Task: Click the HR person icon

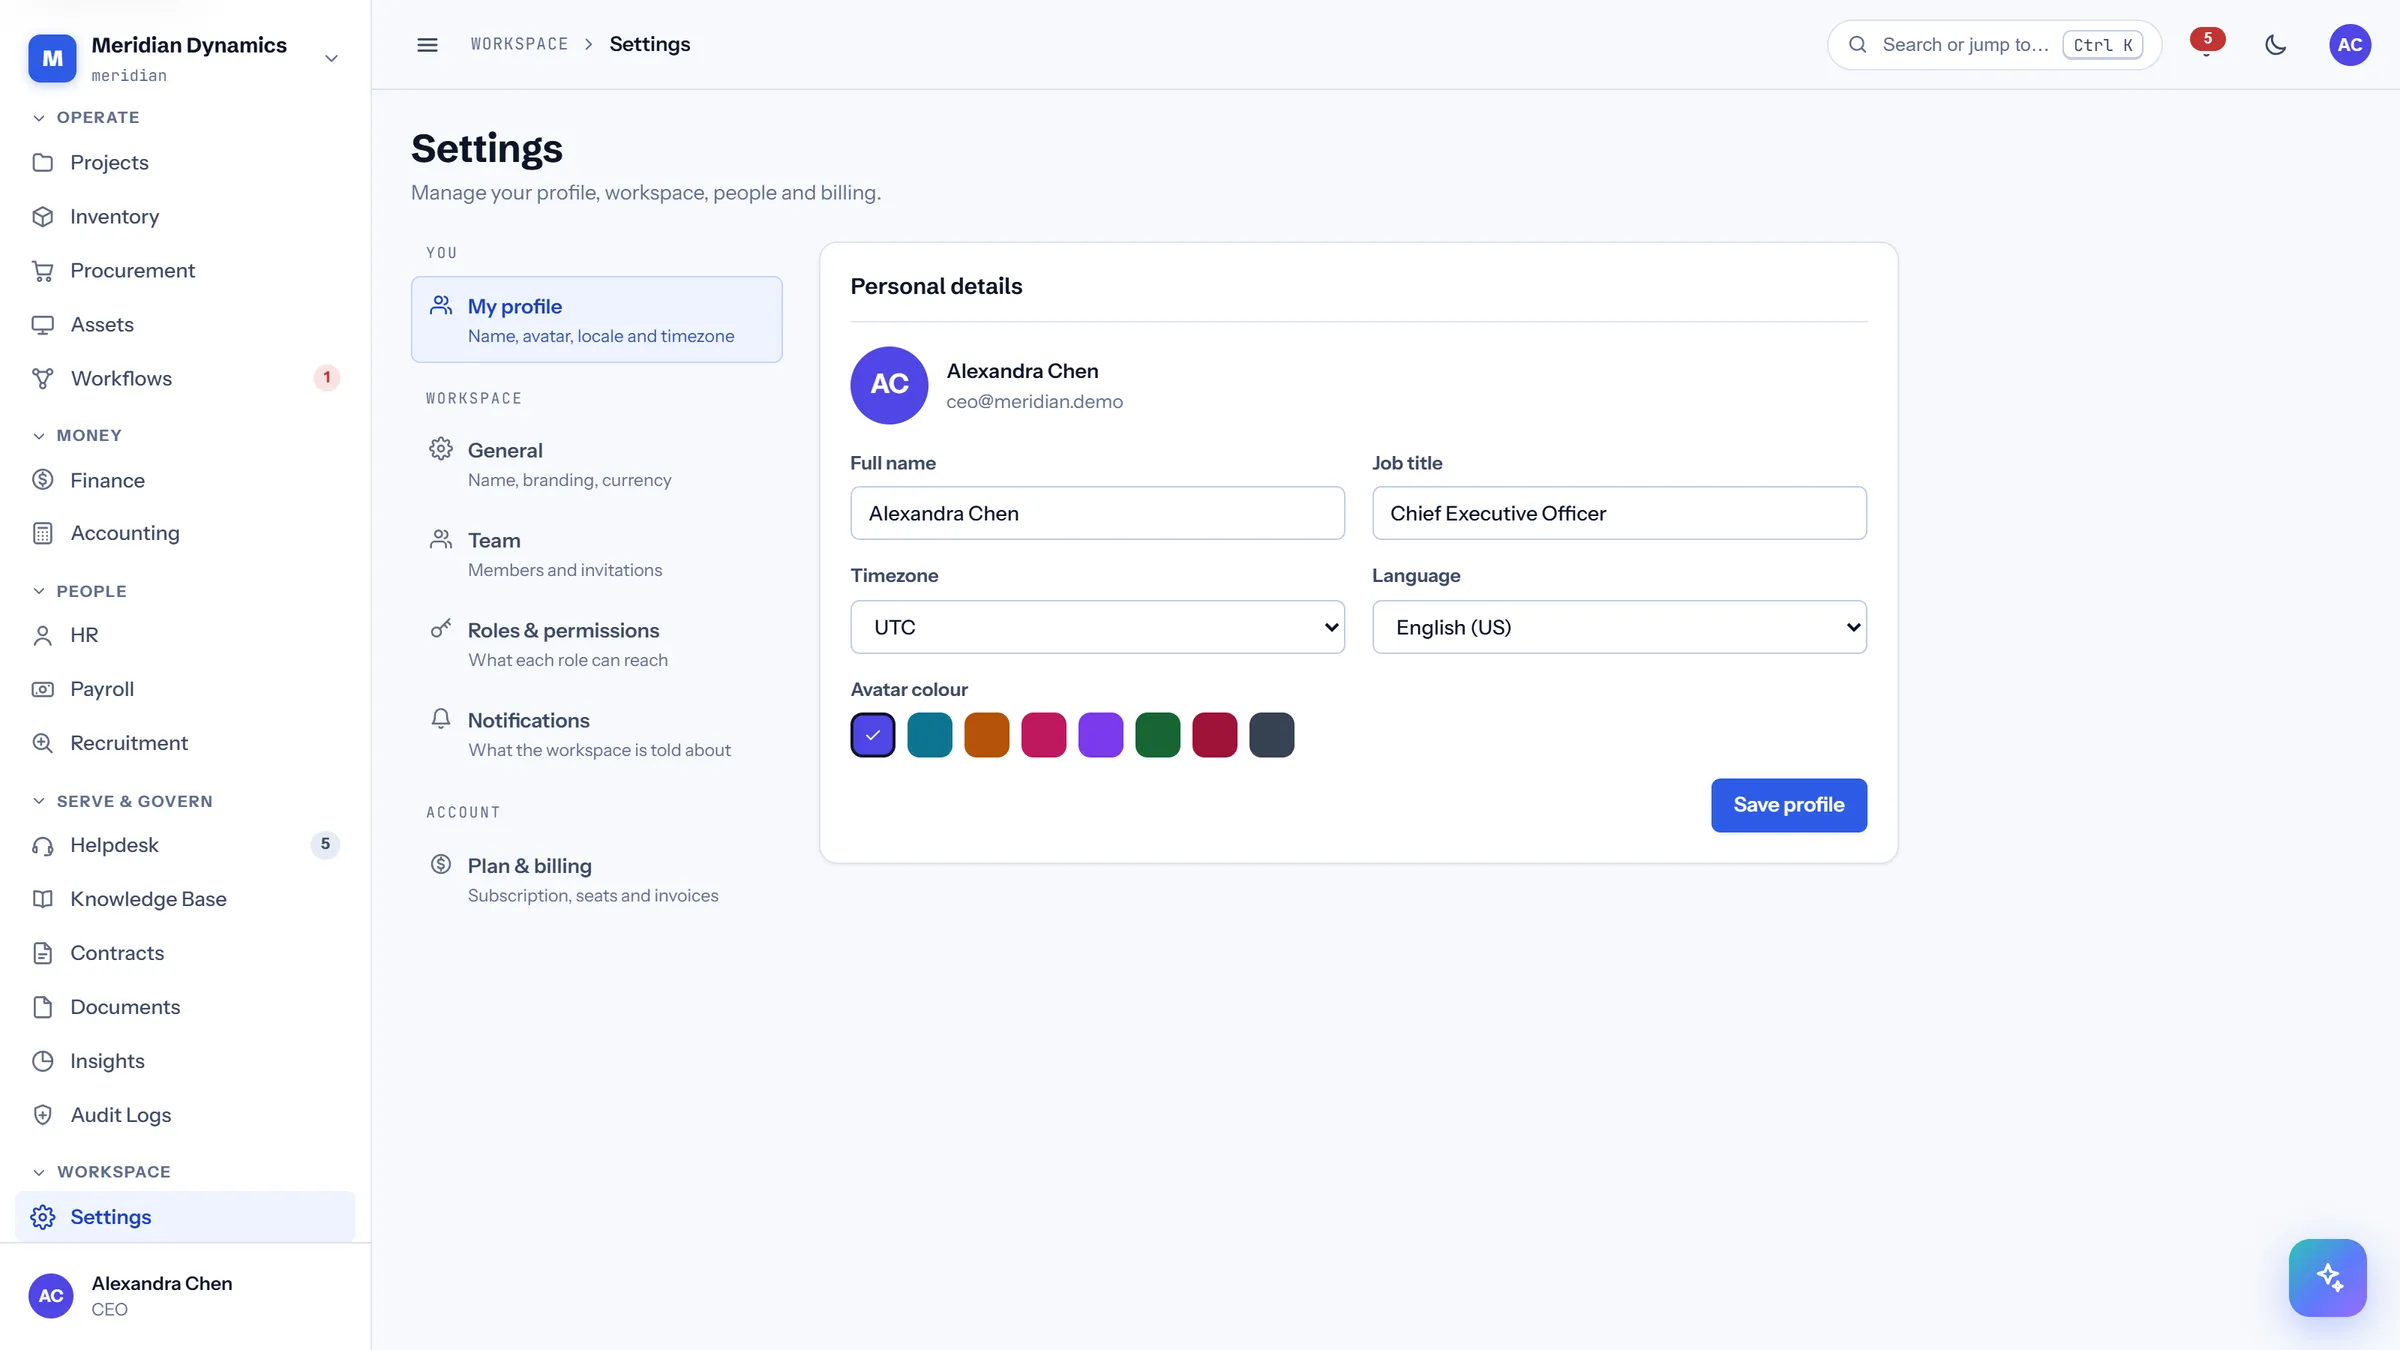Action: pyautogui.click(x=42, y=635)
